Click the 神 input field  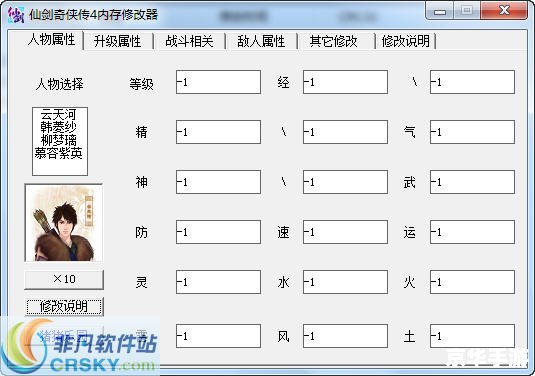tap(218, 182)
